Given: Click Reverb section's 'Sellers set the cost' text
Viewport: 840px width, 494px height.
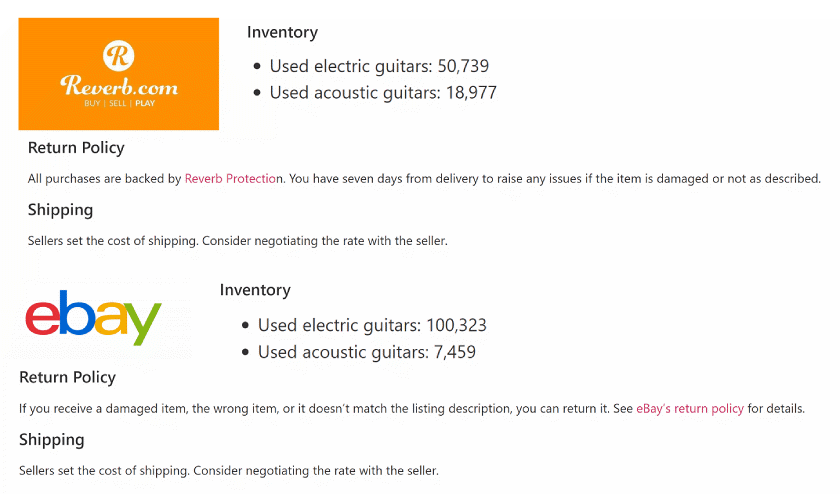Looking at the screenshot, I should [x=237, y=241].
